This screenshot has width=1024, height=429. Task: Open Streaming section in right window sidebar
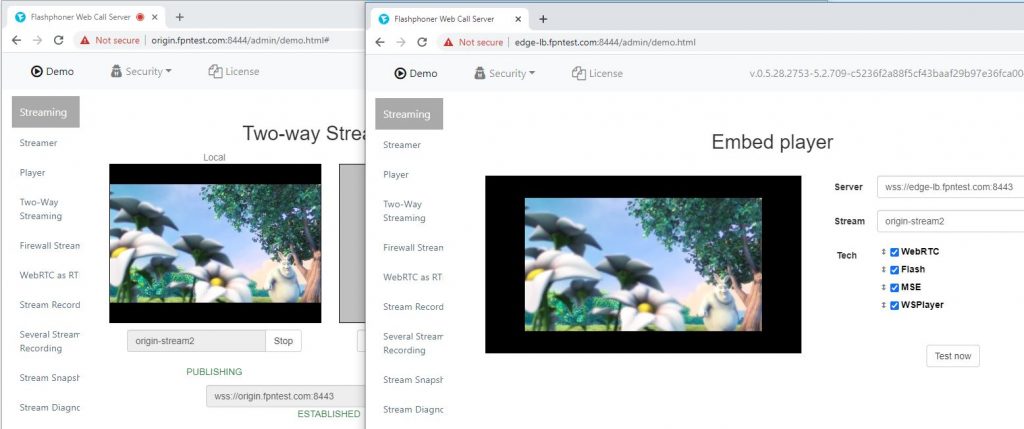tap(409, 114)
